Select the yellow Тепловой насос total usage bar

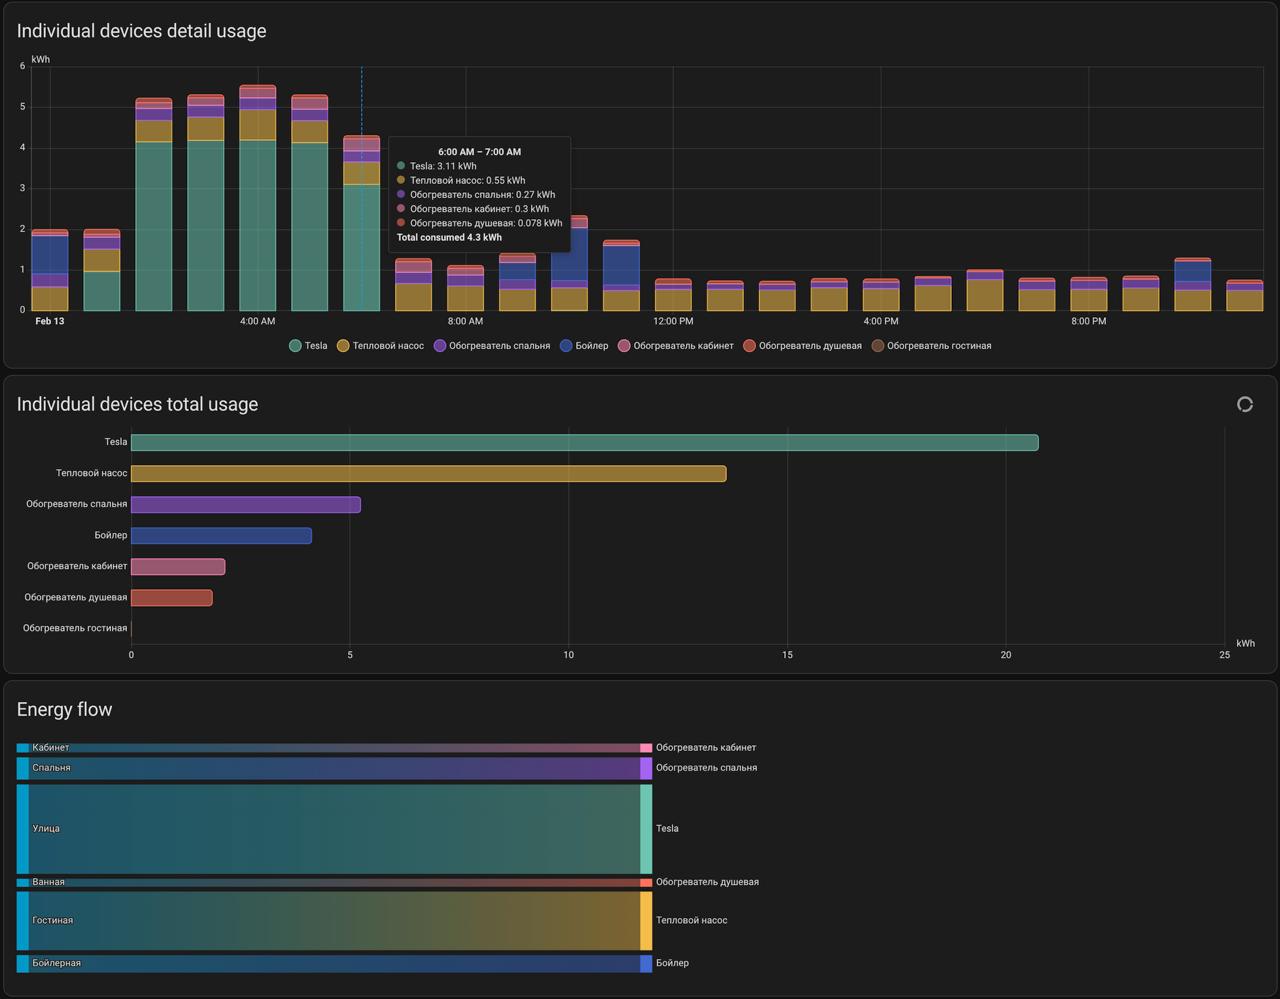(x=428, y=473)
